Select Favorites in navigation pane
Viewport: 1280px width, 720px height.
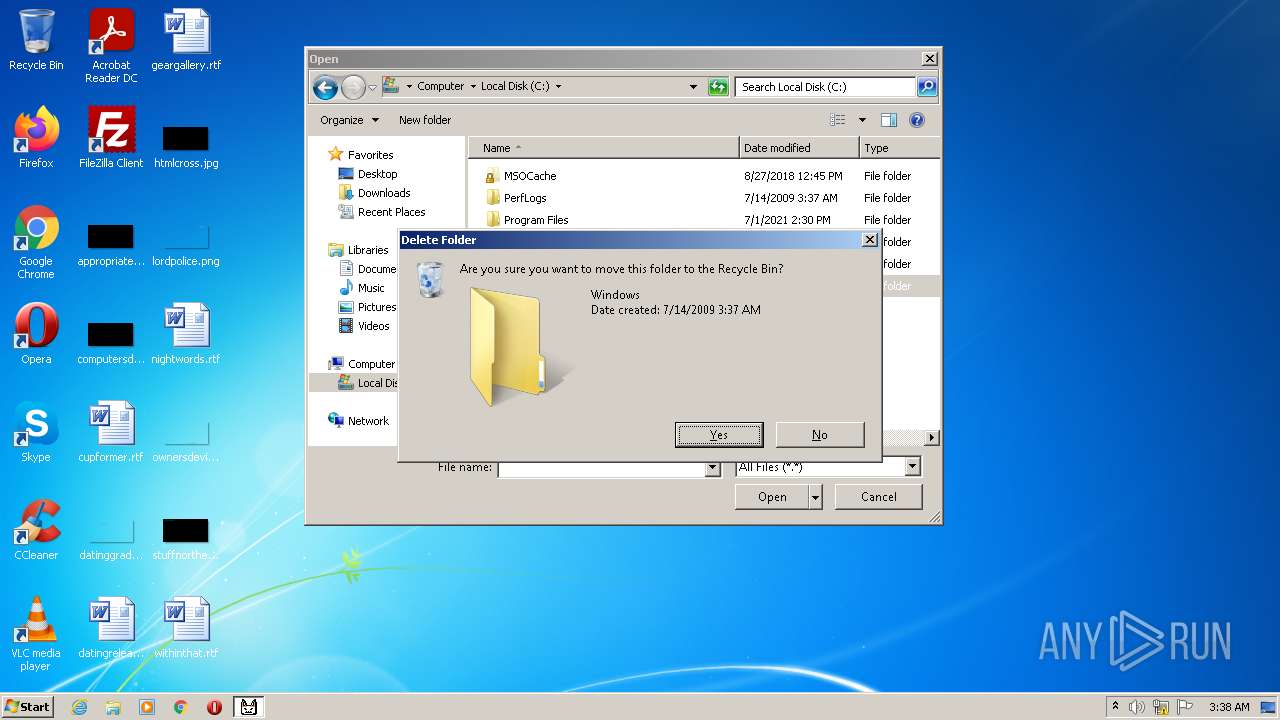[x=370, y=155]
